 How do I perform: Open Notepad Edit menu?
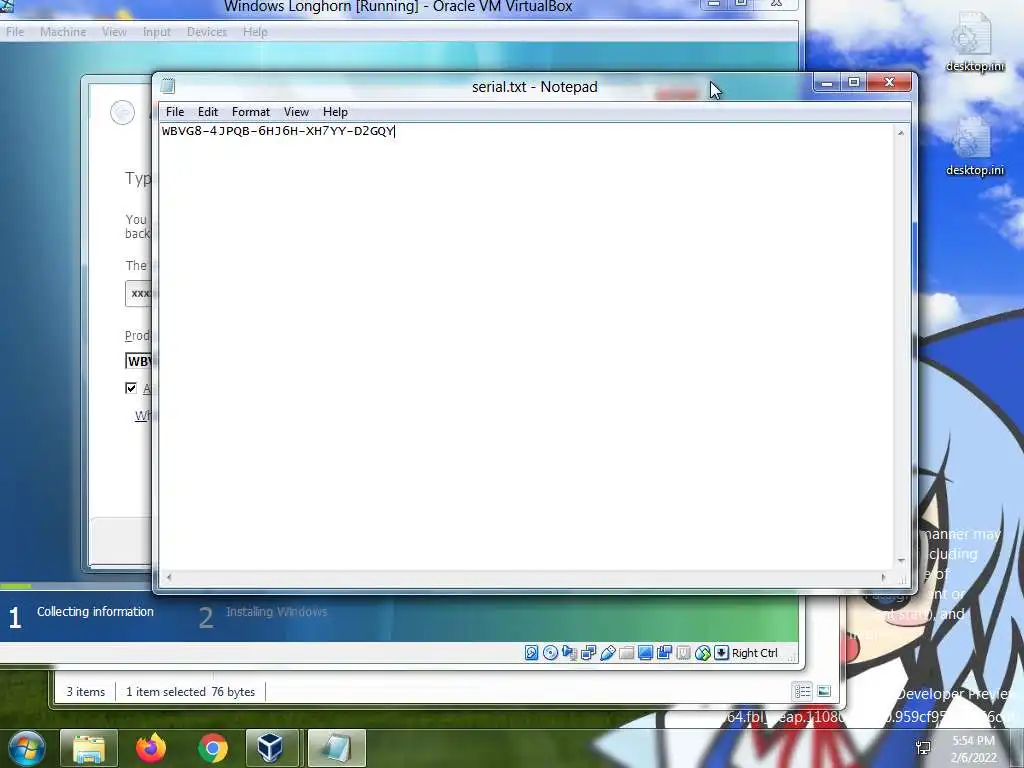[208, 112]
